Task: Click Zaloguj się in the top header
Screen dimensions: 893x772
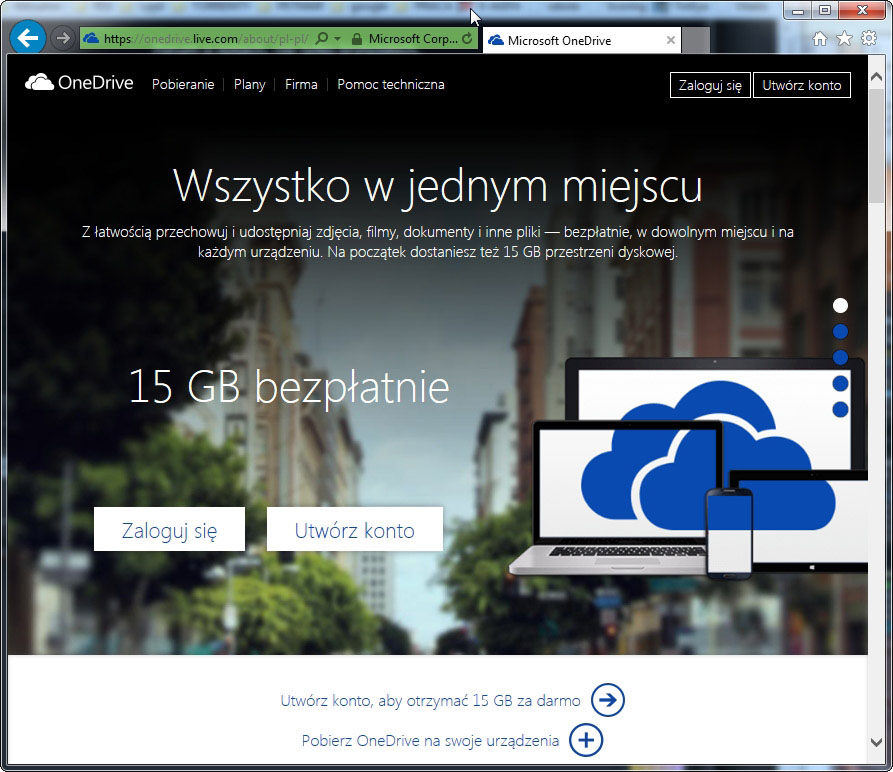Action: (x=710, y=85)
